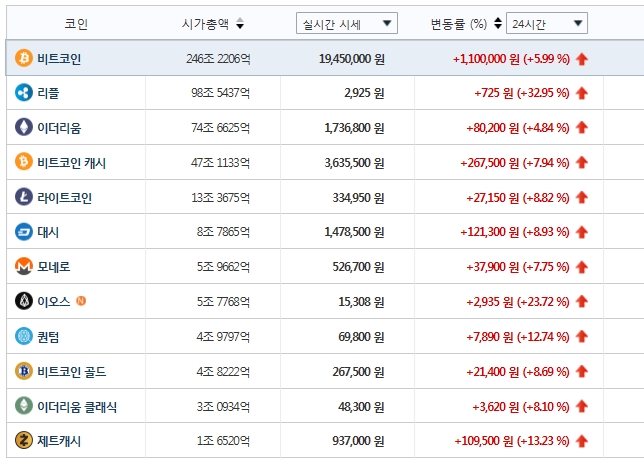
Task: Open the 실시간 시세 dropdown
Action: [347, 23]
